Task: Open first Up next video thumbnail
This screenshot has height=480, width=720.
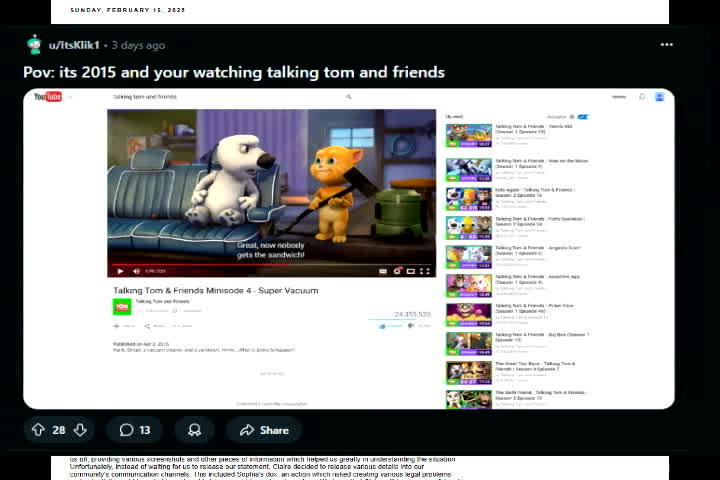Action: [x=469, y=136]
